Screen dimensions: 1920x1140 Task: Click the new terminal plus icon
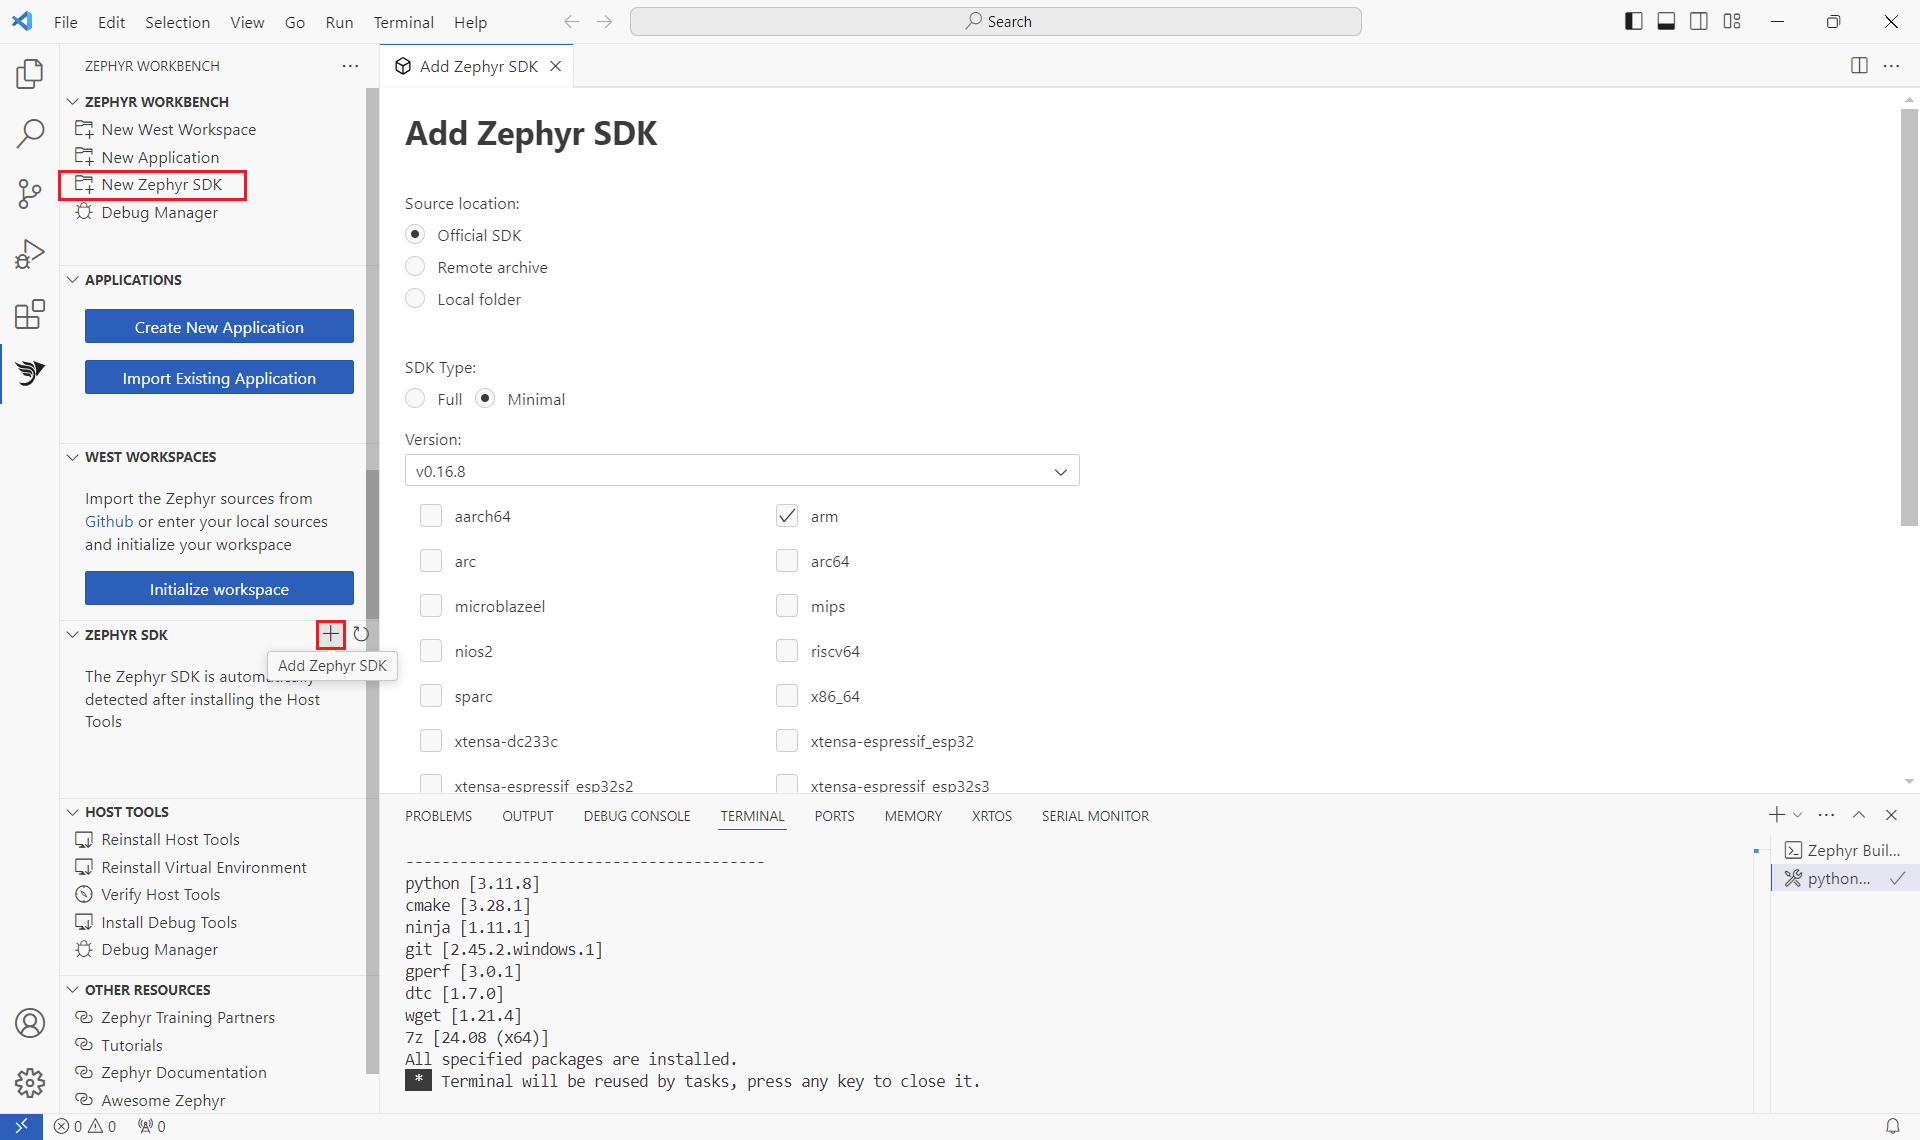pos(1776,815)
